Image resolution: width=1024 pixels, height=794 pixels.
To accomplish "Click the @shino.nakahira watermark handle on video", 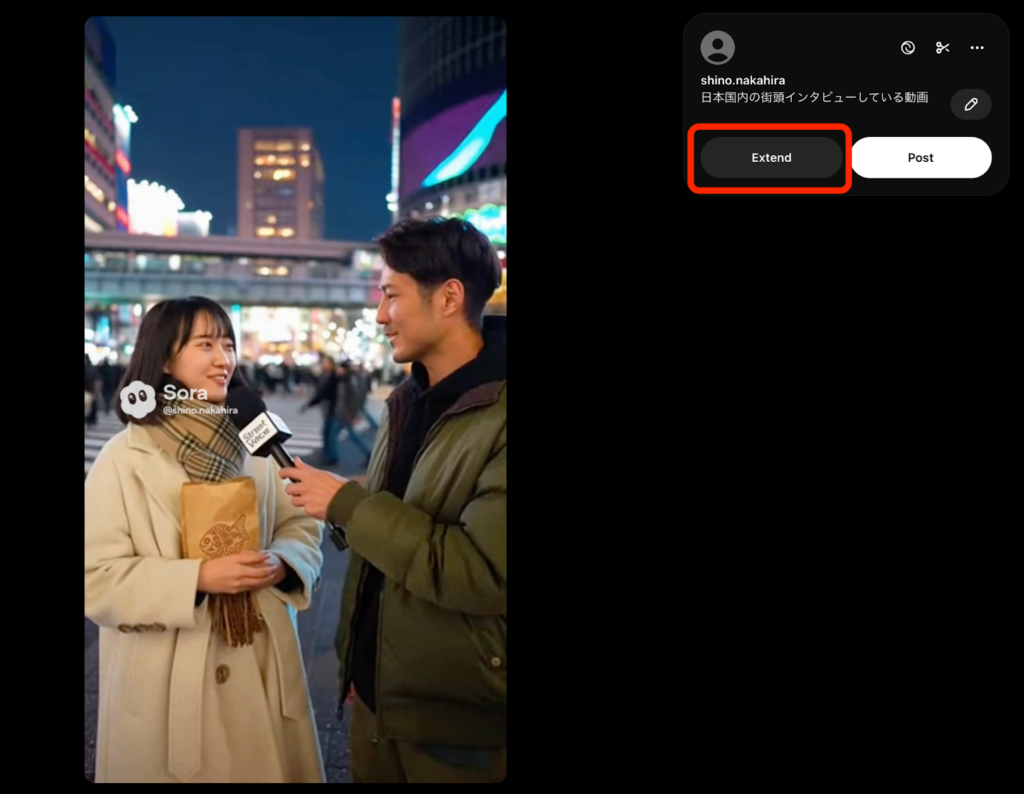I will (x=200, y=410).
